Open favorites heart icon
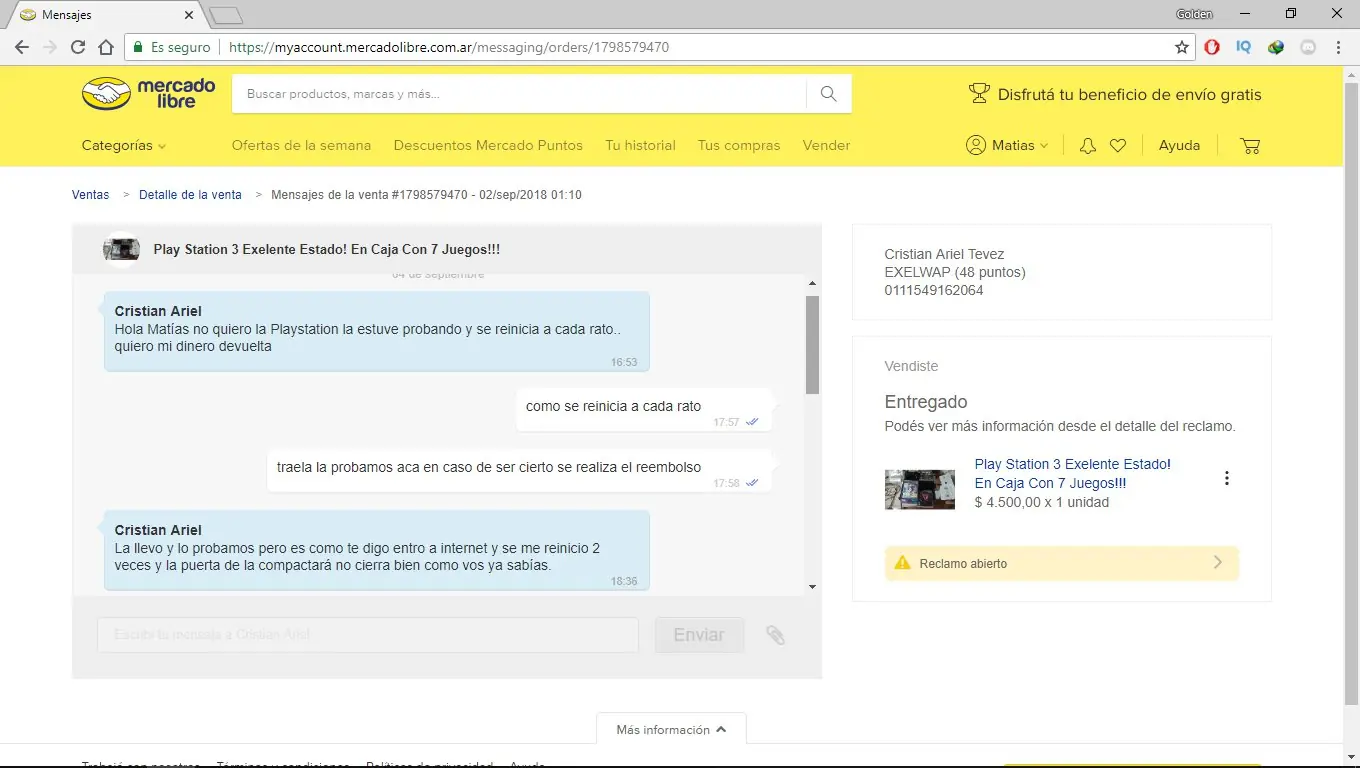The image size is (1360, 768). point(1118,146)
